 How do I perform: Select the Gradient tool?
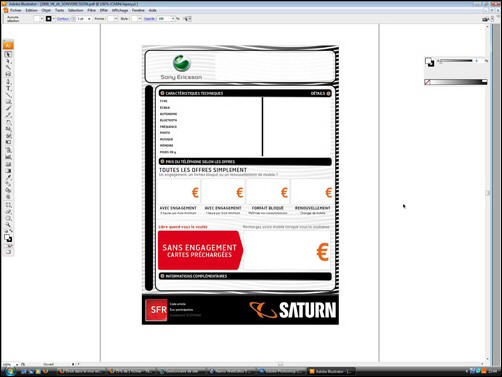pos(8,171)
